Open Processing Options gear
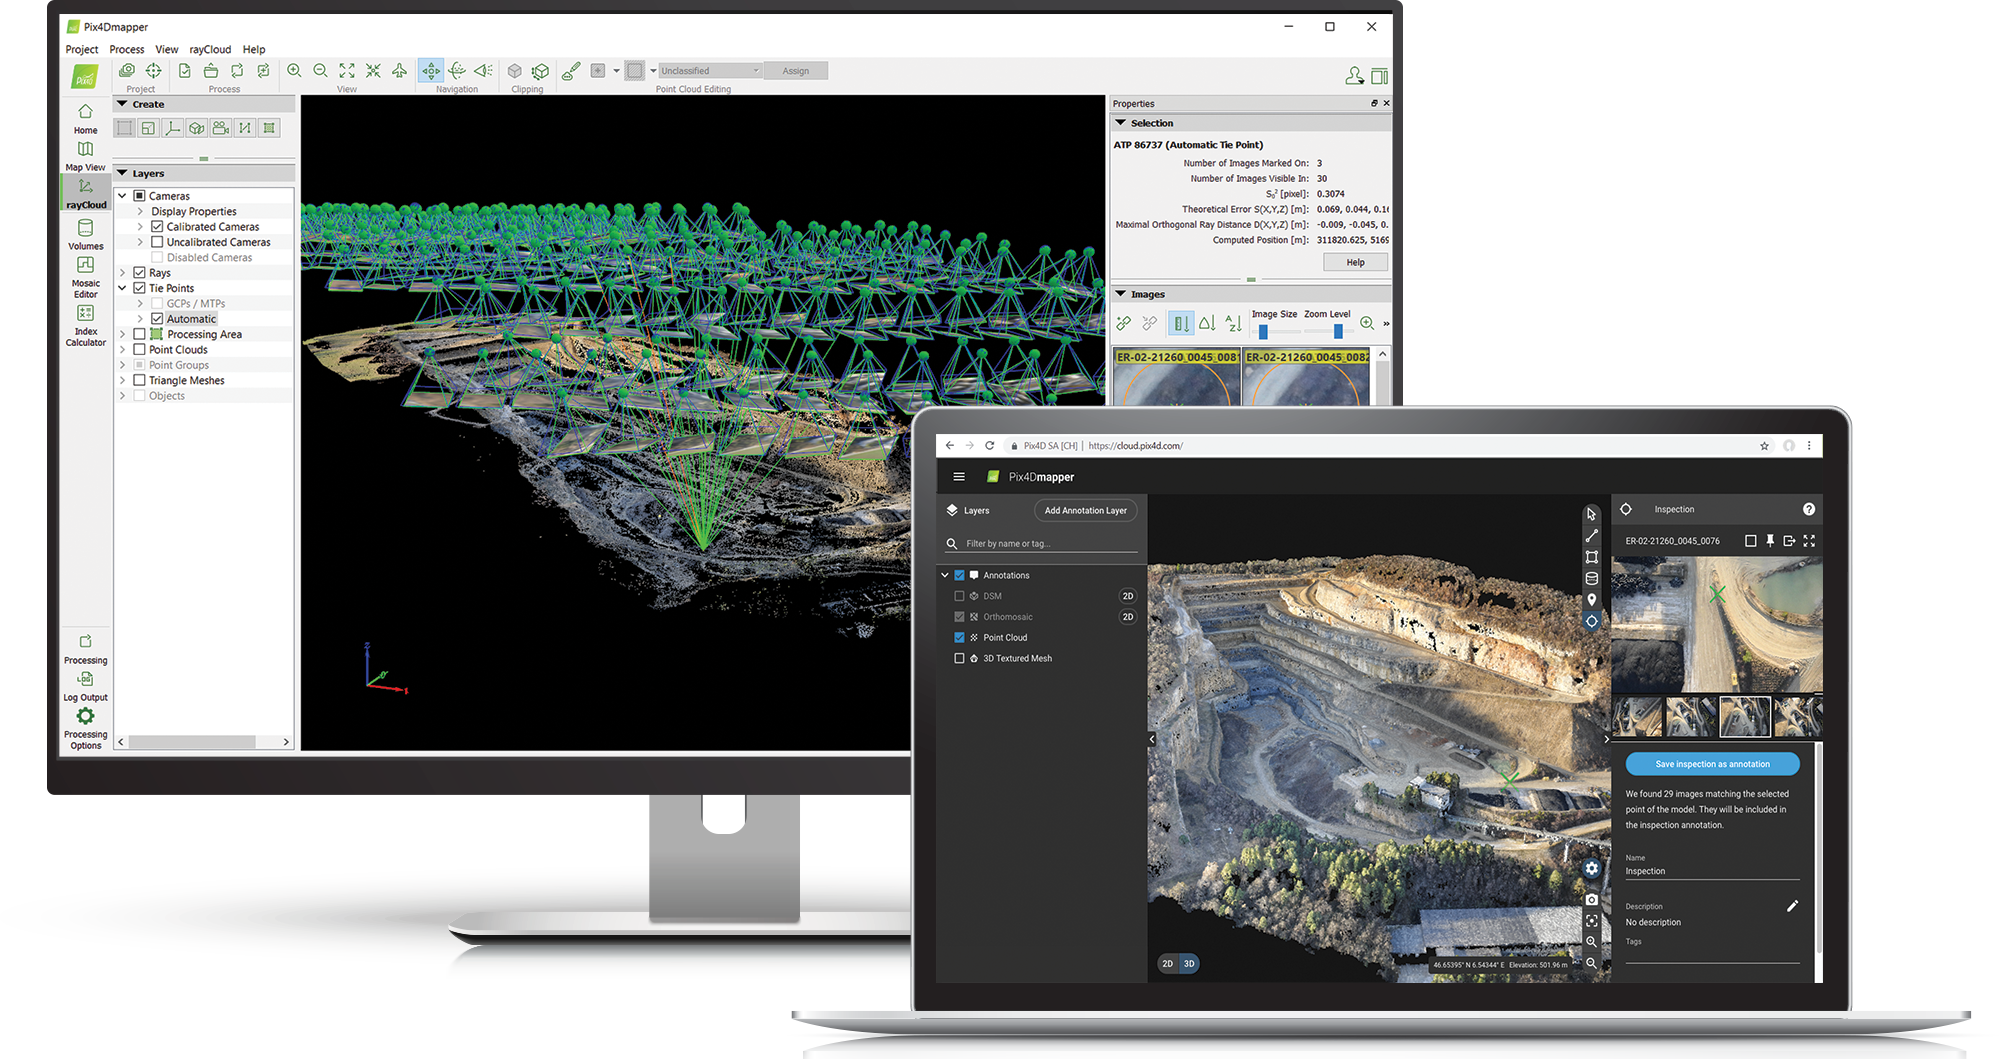 (85, 728)
